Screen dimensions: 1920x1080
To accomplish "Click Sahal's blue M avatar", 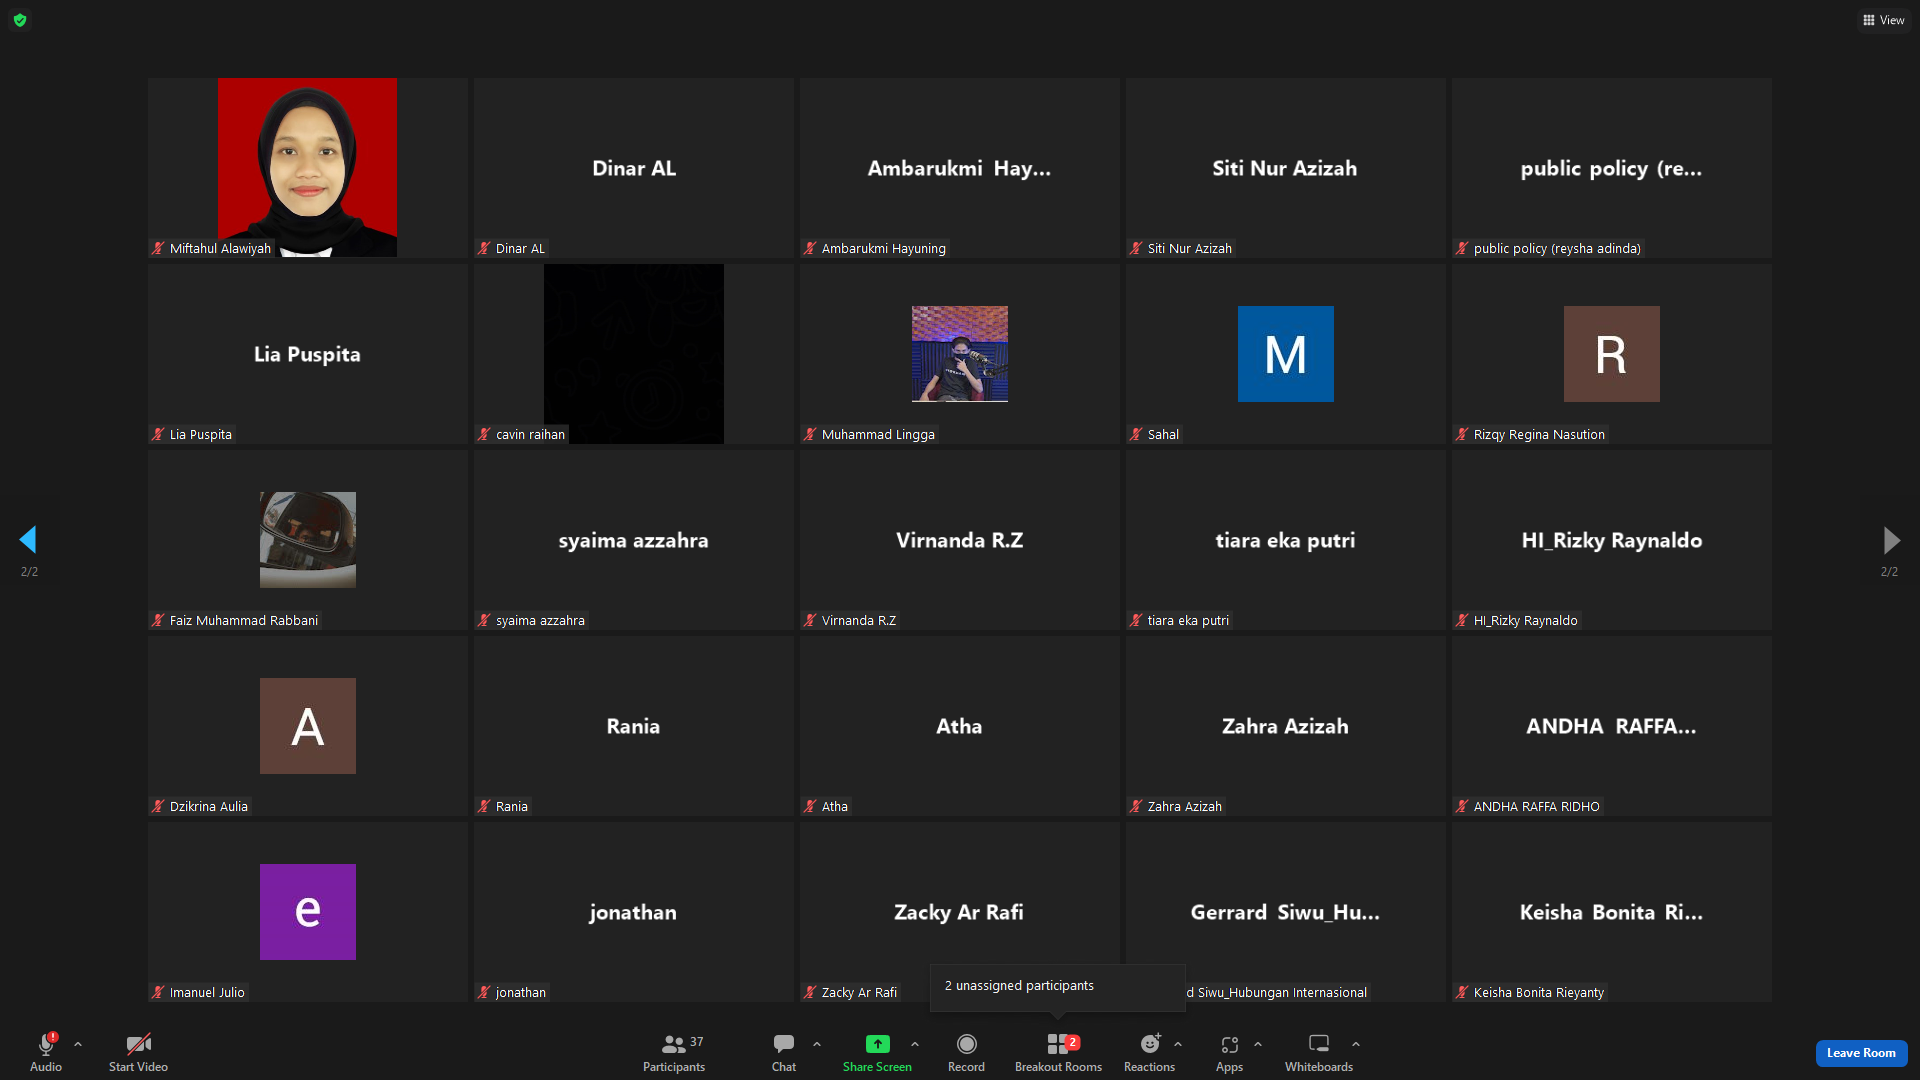I will (x=1286, y=354).
